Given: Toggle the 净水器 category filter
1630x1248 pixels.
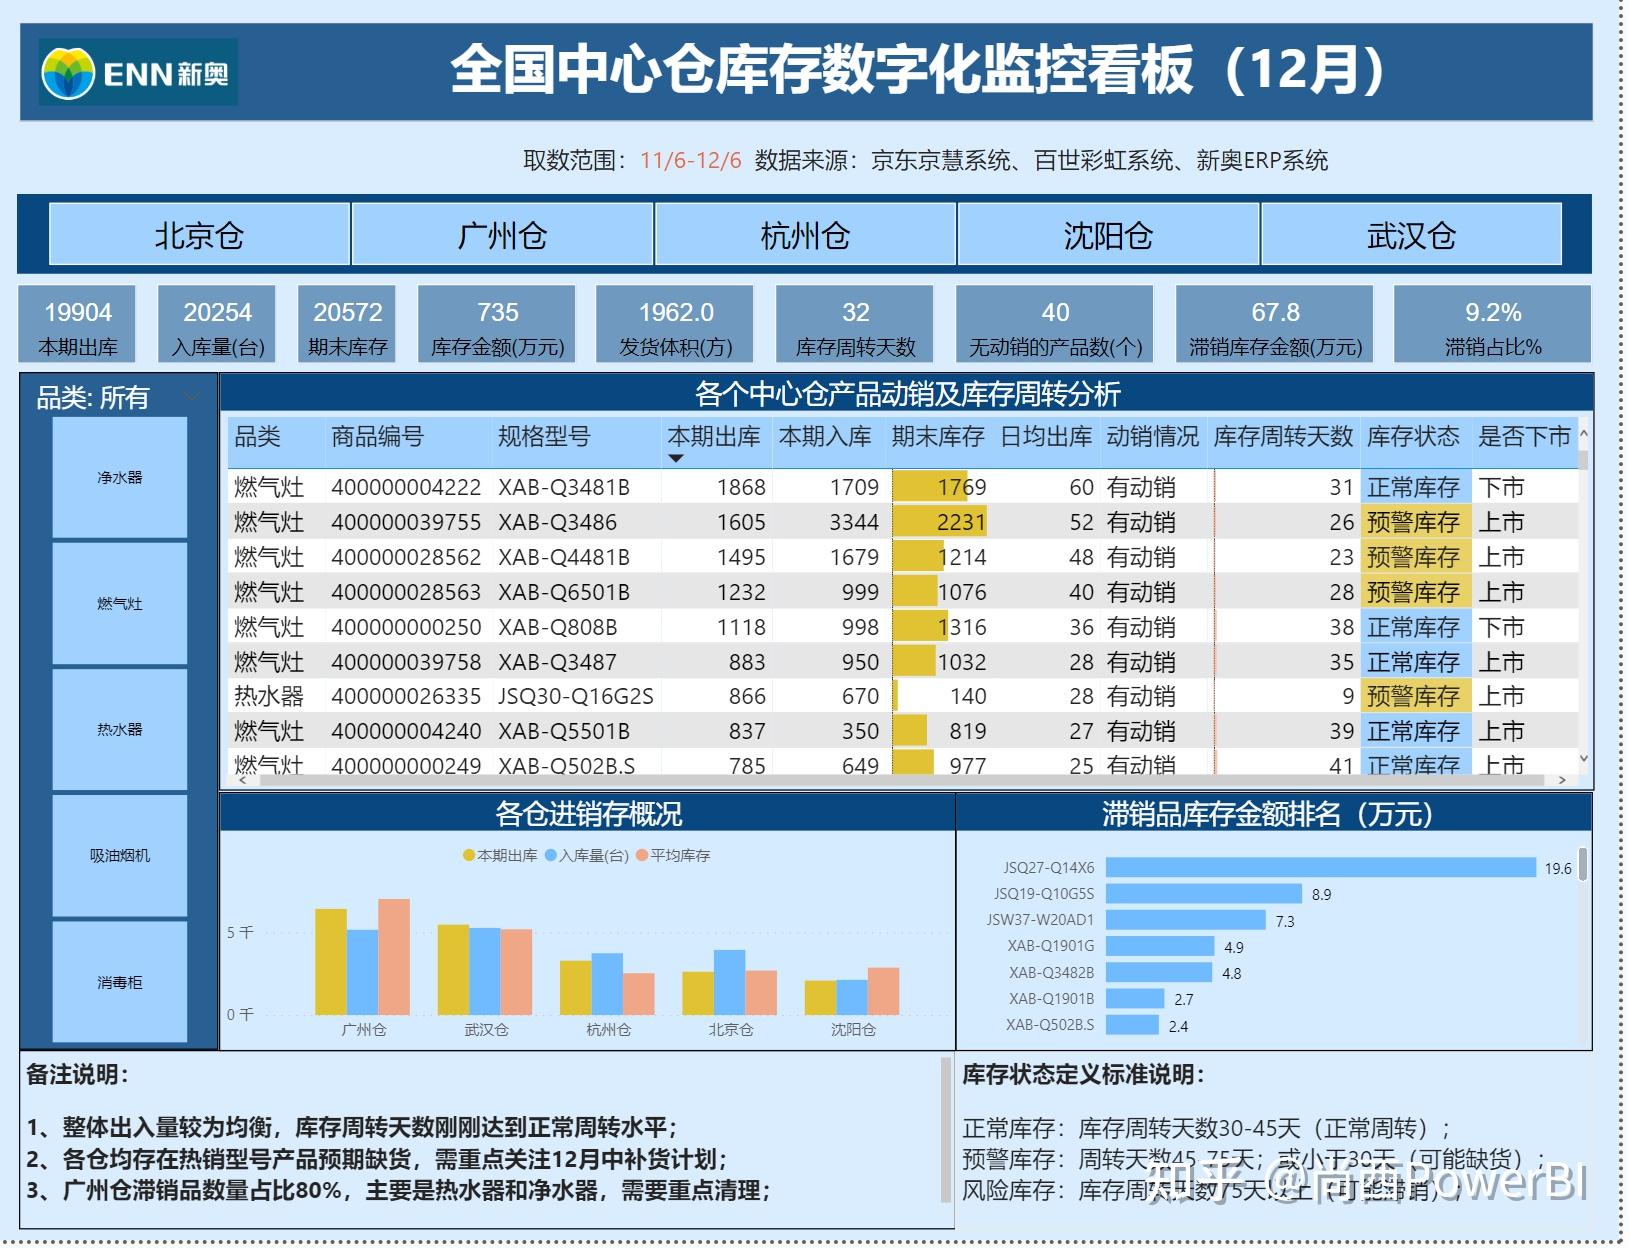Looking at the screenshot, I should pyautogui.click(x=120, y=478).
